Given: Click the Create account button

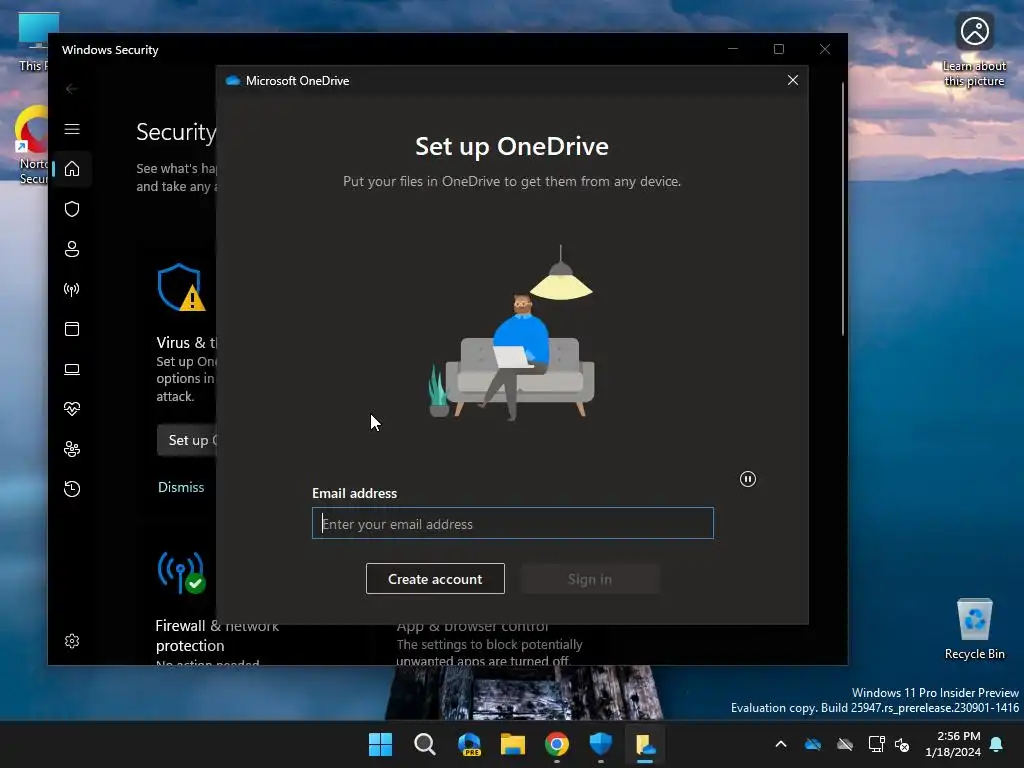Looking at the screenshot, I should [435, 579].
